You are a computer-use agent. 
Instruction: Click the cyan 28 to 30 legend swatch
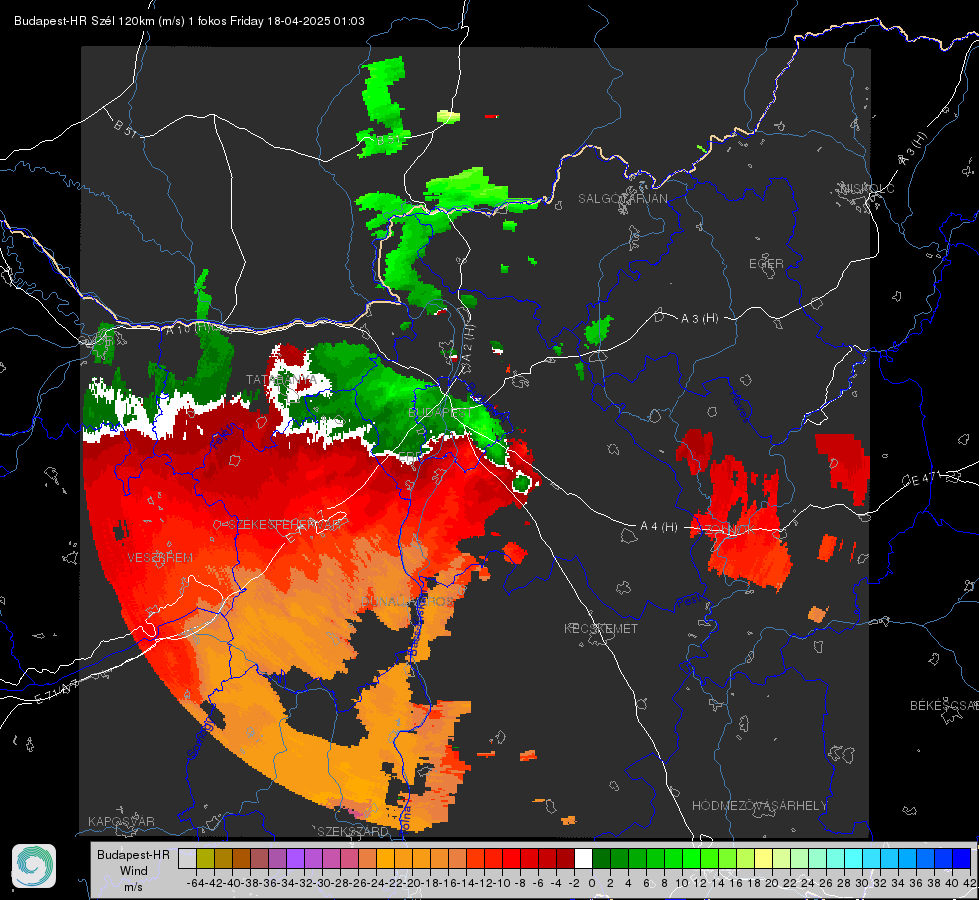click(x=854, y=858)
